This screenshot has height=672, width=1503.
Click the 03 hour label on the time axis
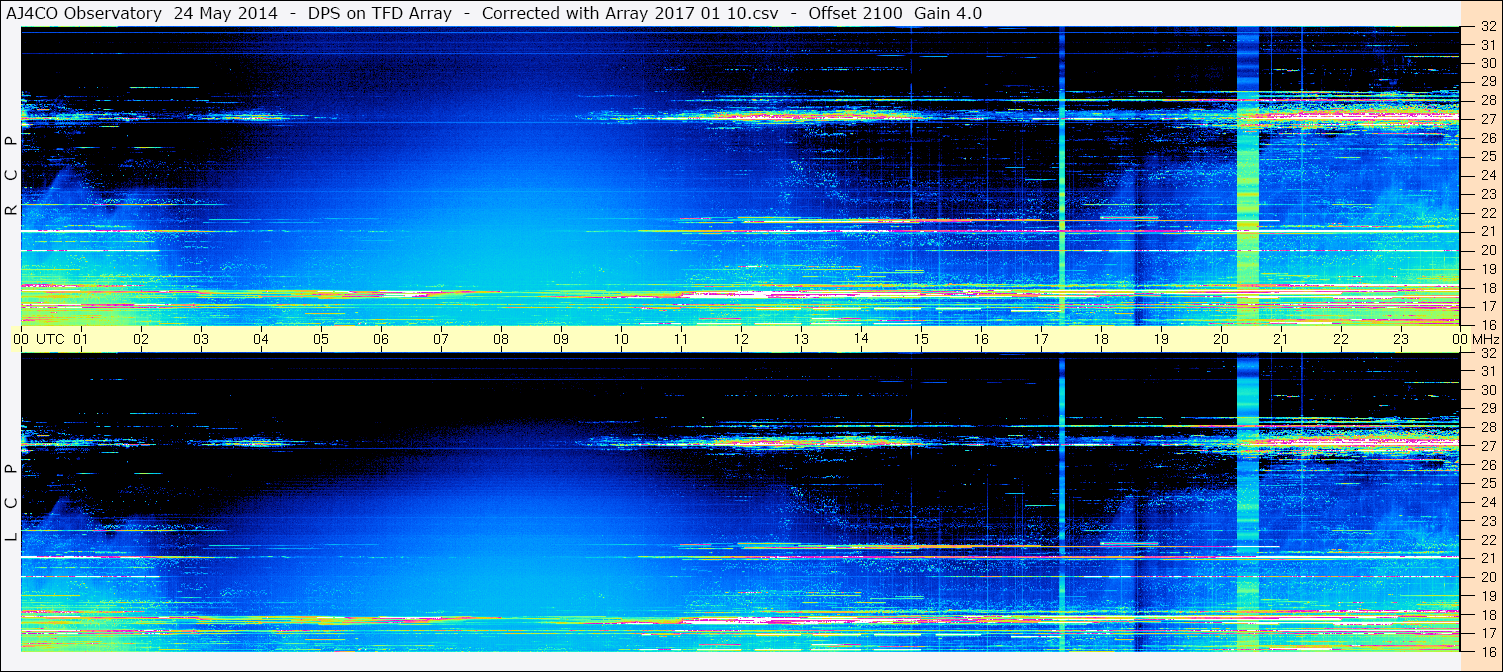click(201, 339)
